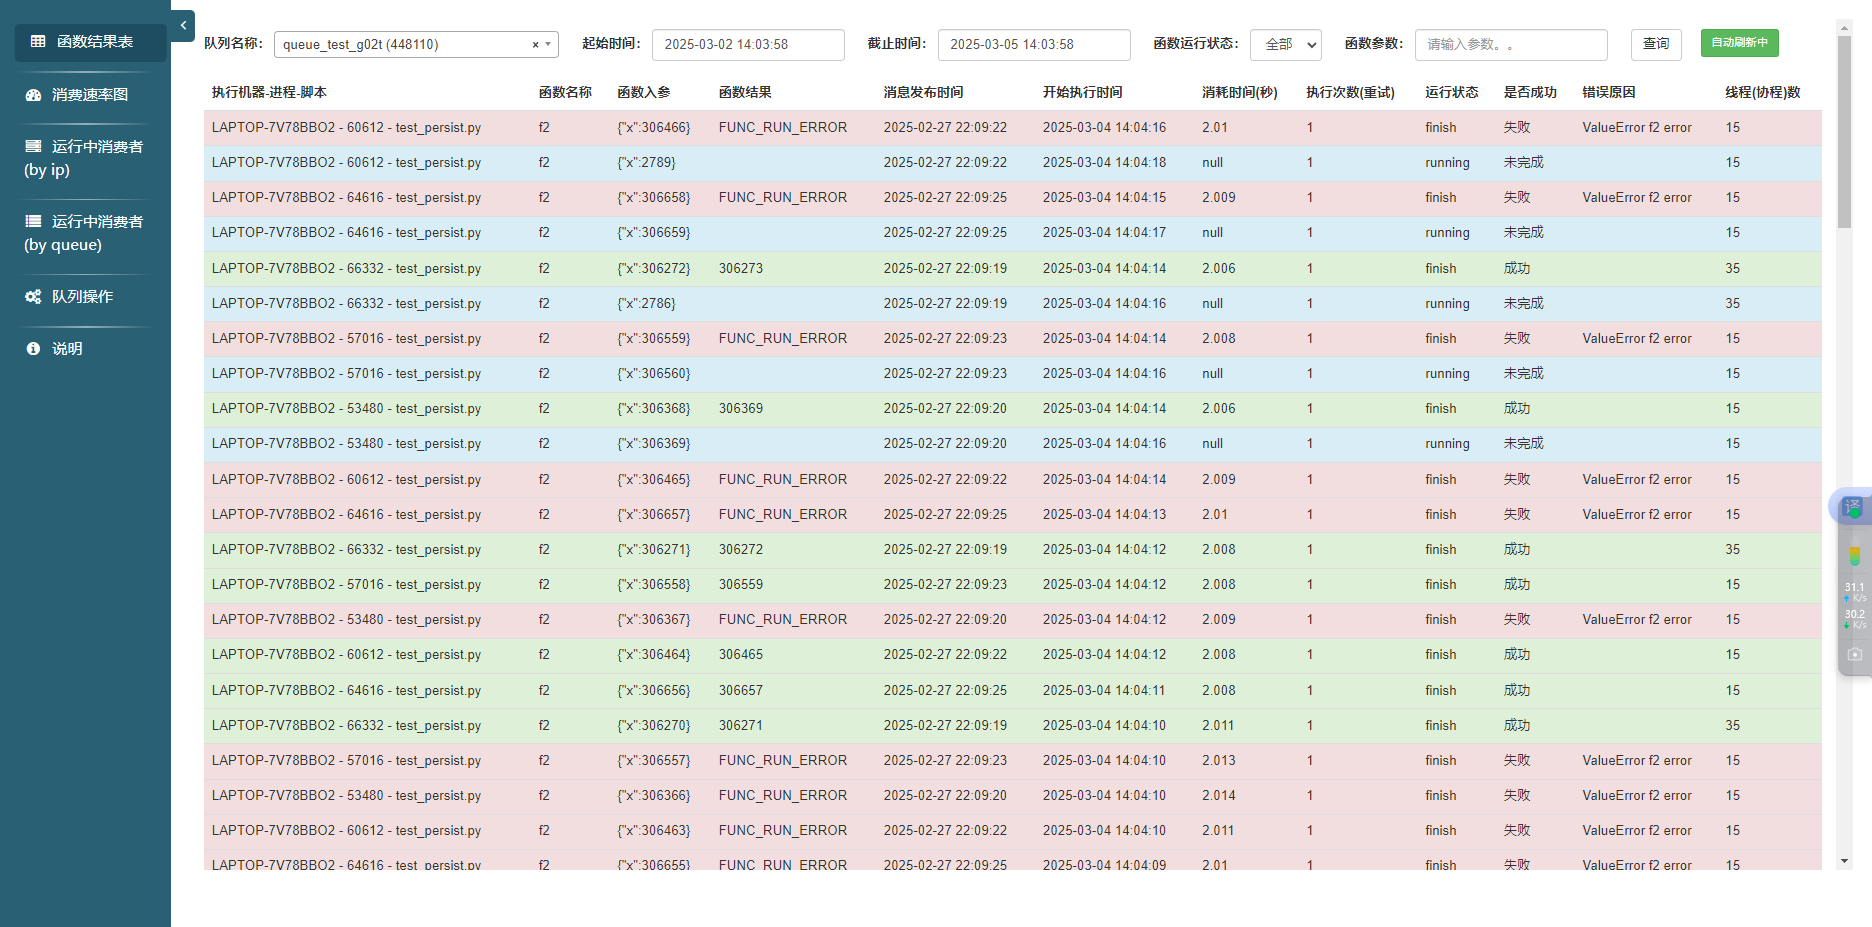The width and height of the screenshot is (1872, 927).
Task: Click the 开始执行时间 column header
Action: click(1082, 93)
